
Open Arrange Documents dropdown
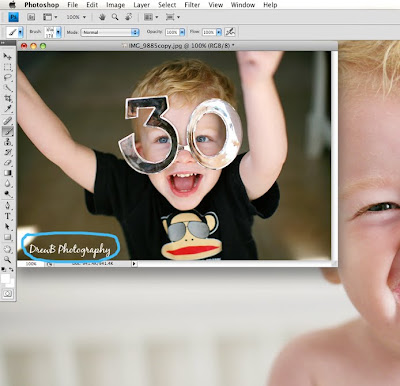(x=151, y=17)
